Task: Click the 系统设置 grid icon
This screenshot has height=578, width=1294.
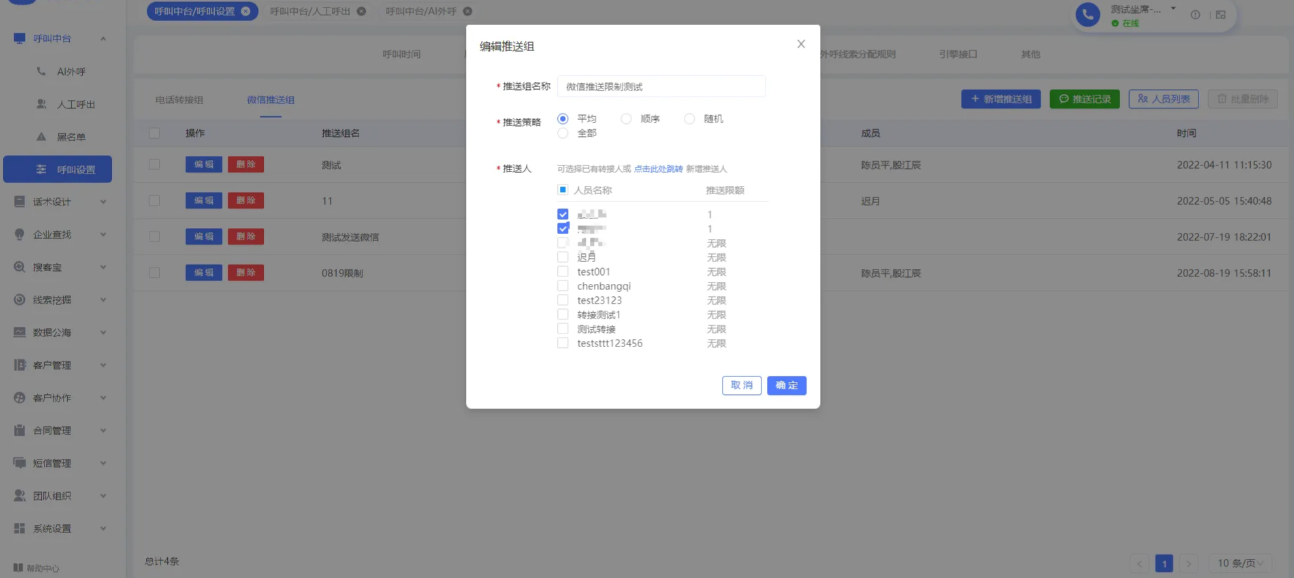Action: coord(19,529)
